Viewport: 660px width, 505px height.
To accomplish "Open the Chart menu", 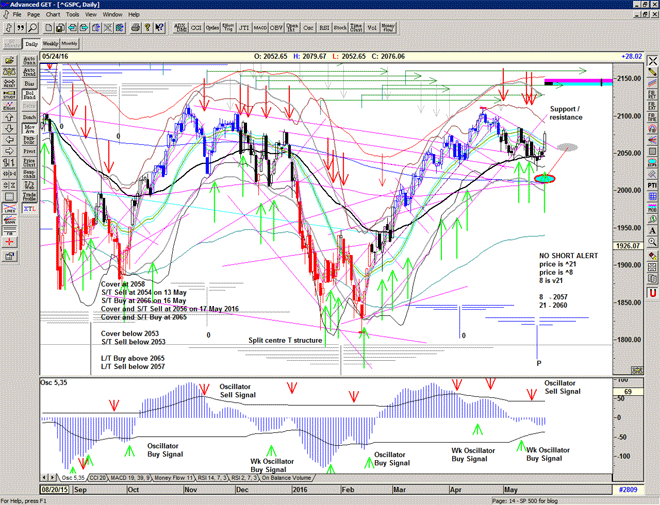I will click(51, 15).
